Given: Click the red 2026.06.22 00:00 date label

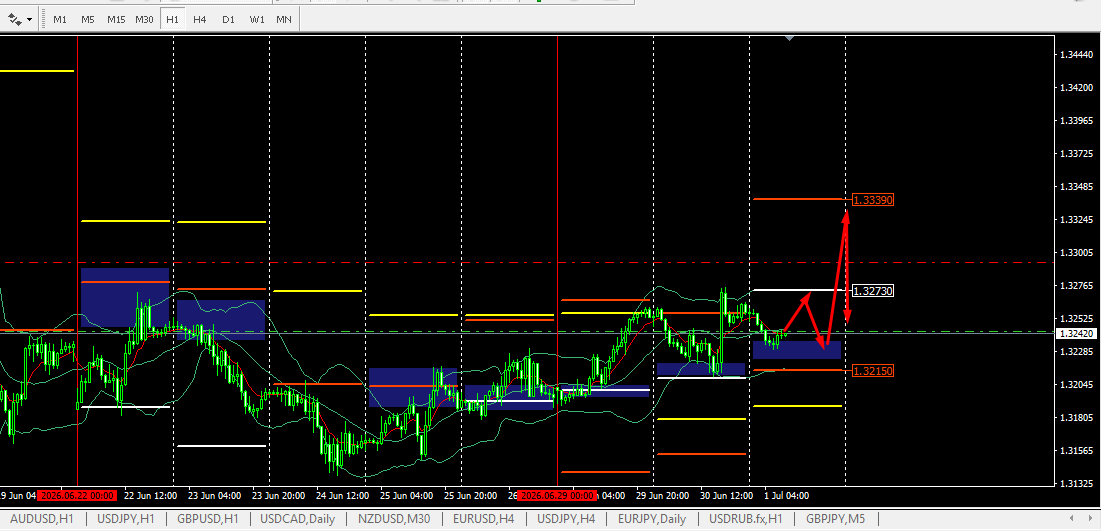Looking at the screenshot, I should 77,496.
